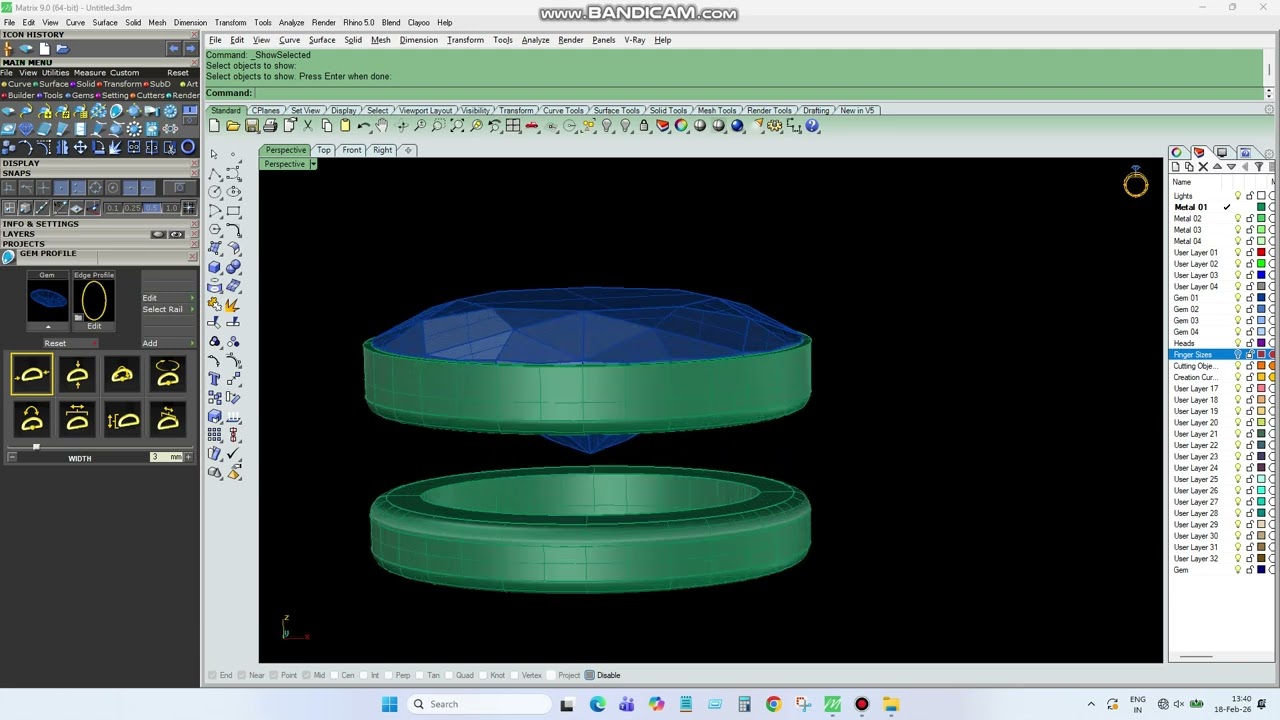Select the first gem profile ring style icon
1280x720 pixels.
(31, 375)
